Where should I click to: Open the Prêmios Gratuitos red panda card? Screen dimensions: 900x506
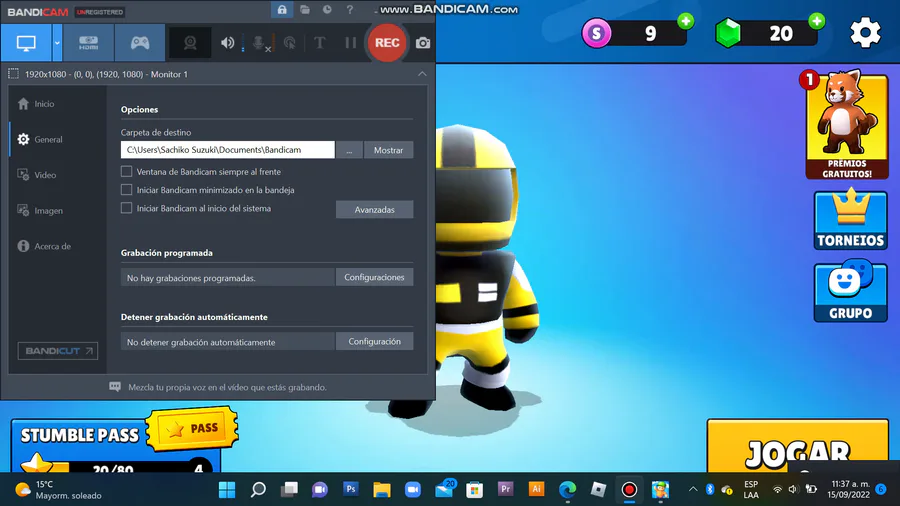pyautogui.click(x=847, y=125)
